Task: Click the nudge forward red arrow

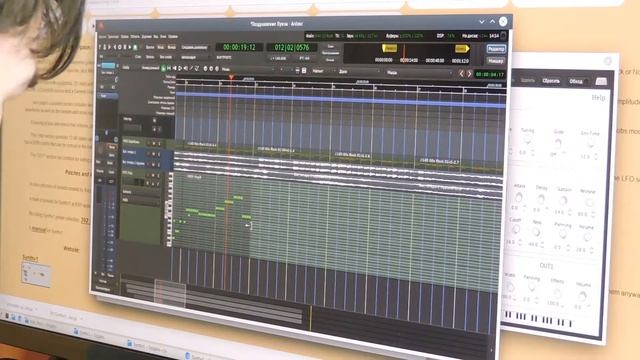Action: click(x=469, y=74)
